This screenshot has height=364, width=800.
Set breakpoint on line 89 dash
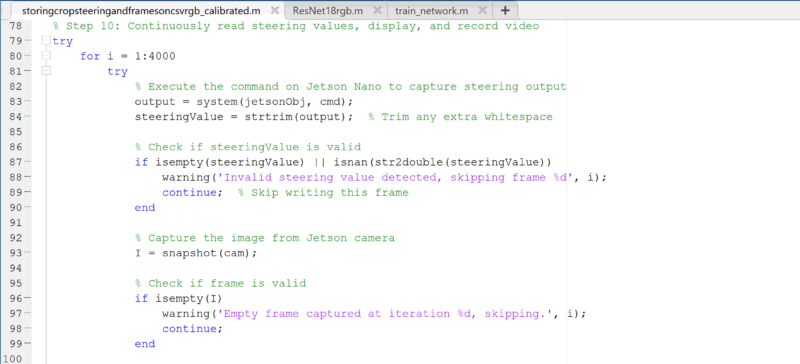(28, 192)
